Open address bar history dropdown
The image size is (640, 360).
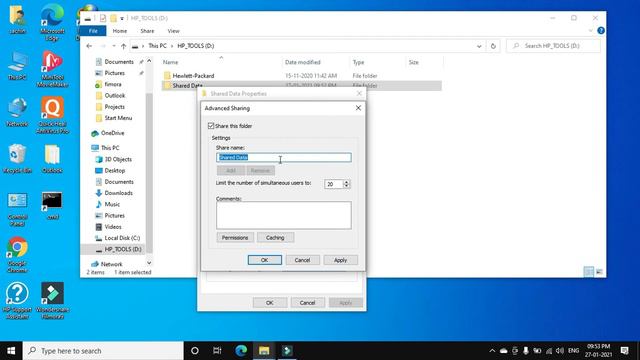tap(479, 46)
